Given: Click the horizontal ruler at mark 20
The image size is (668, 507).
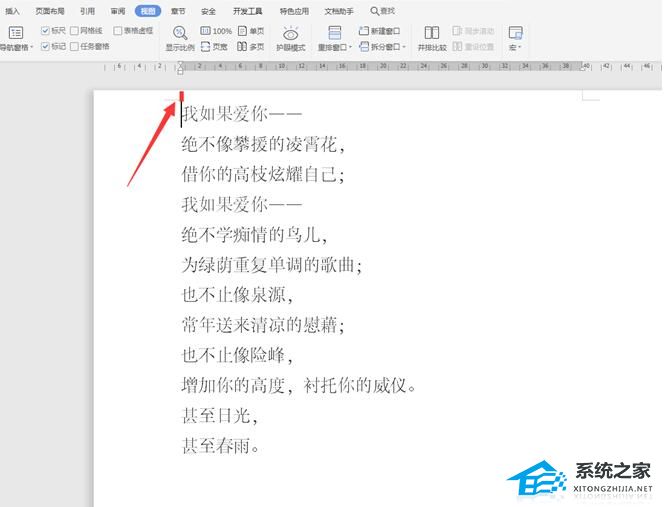Looking at the screenshot, I should [x=383, y=66].
